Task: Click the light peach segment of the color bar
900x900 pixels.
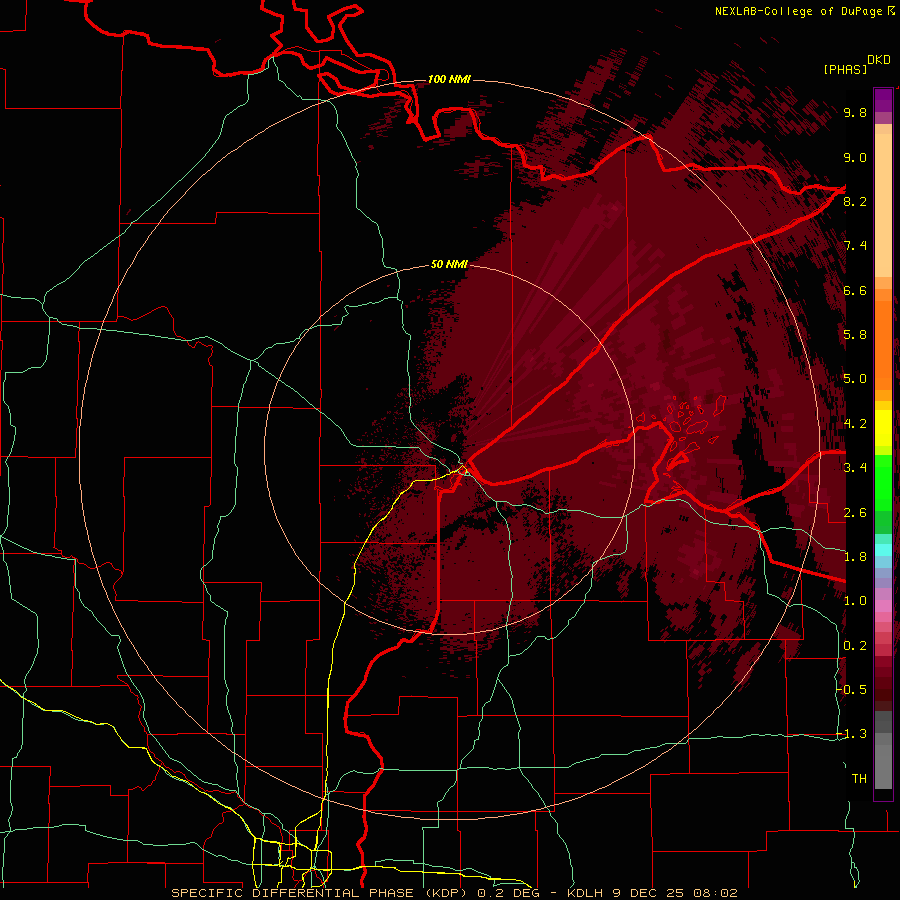Action: (883, 205)
